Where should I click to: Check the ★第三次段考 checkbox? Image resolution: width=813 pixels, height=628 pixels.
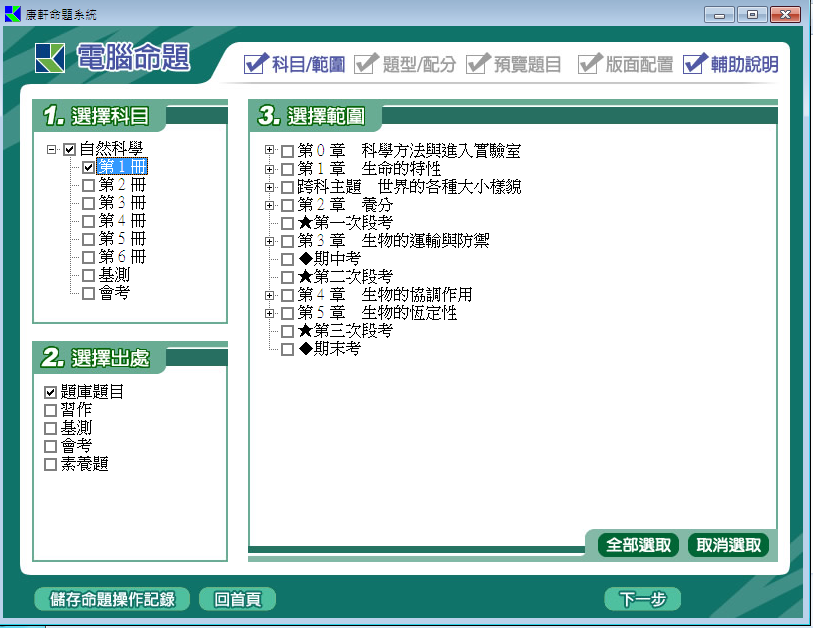coord(287,331)
